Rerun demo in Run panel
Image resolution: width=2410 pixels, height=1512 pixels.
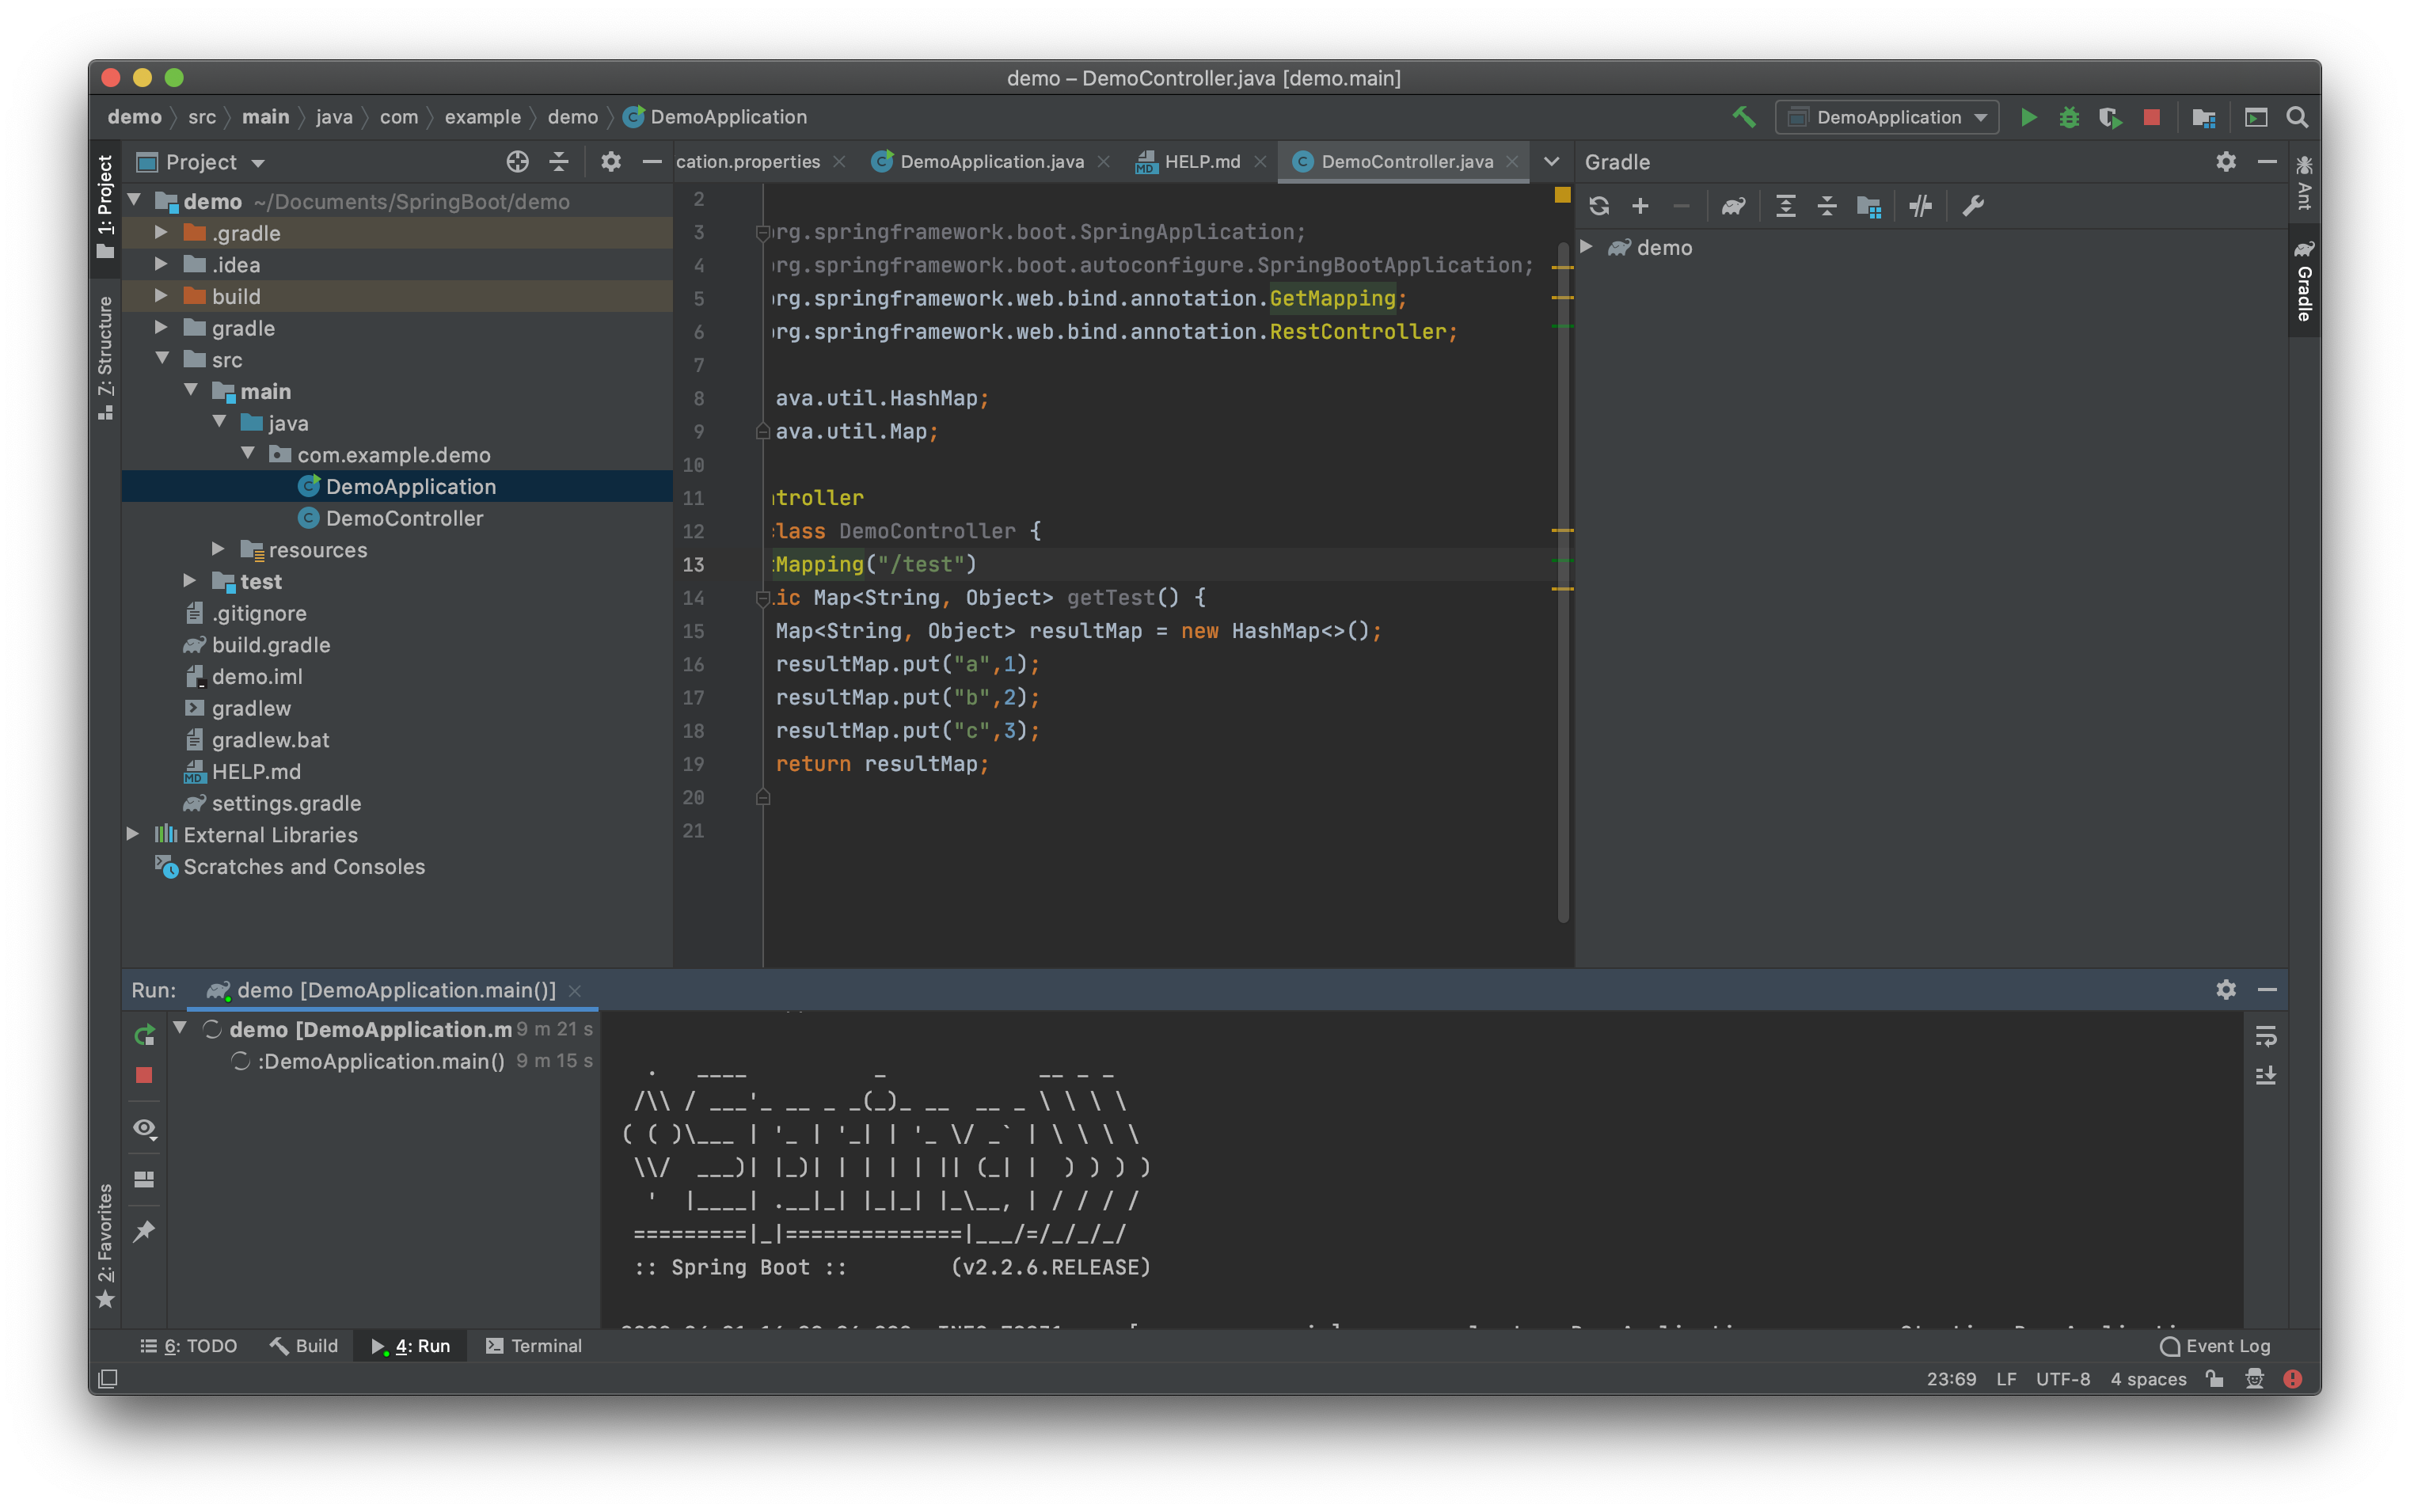click(x=144, y=1035)
